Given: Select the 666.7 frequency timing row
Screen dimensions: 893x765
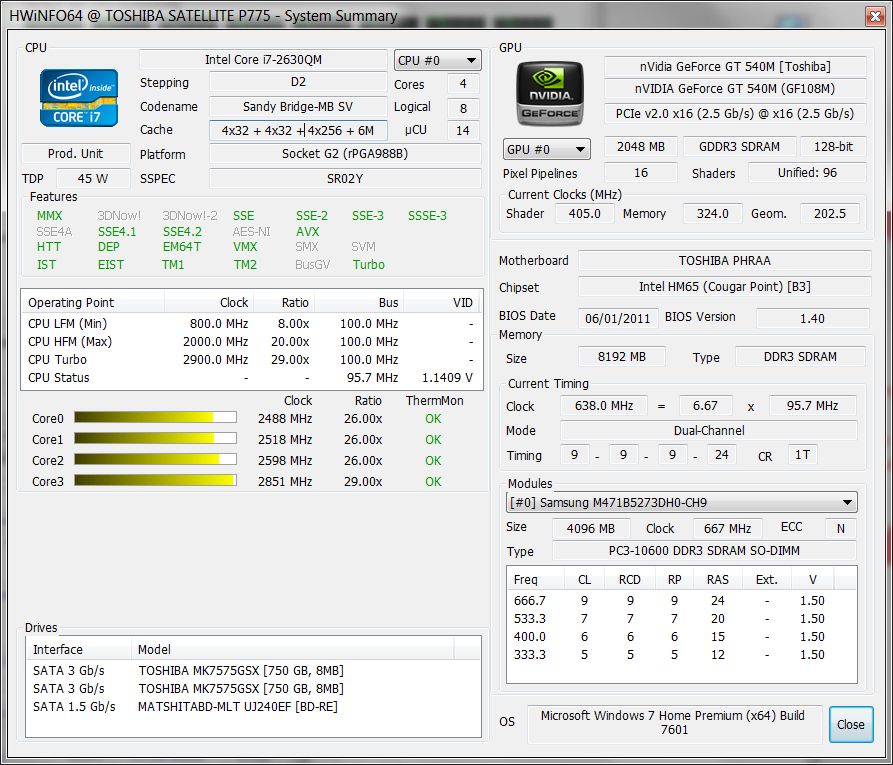Looking at the screenshot, I should 682,601.
